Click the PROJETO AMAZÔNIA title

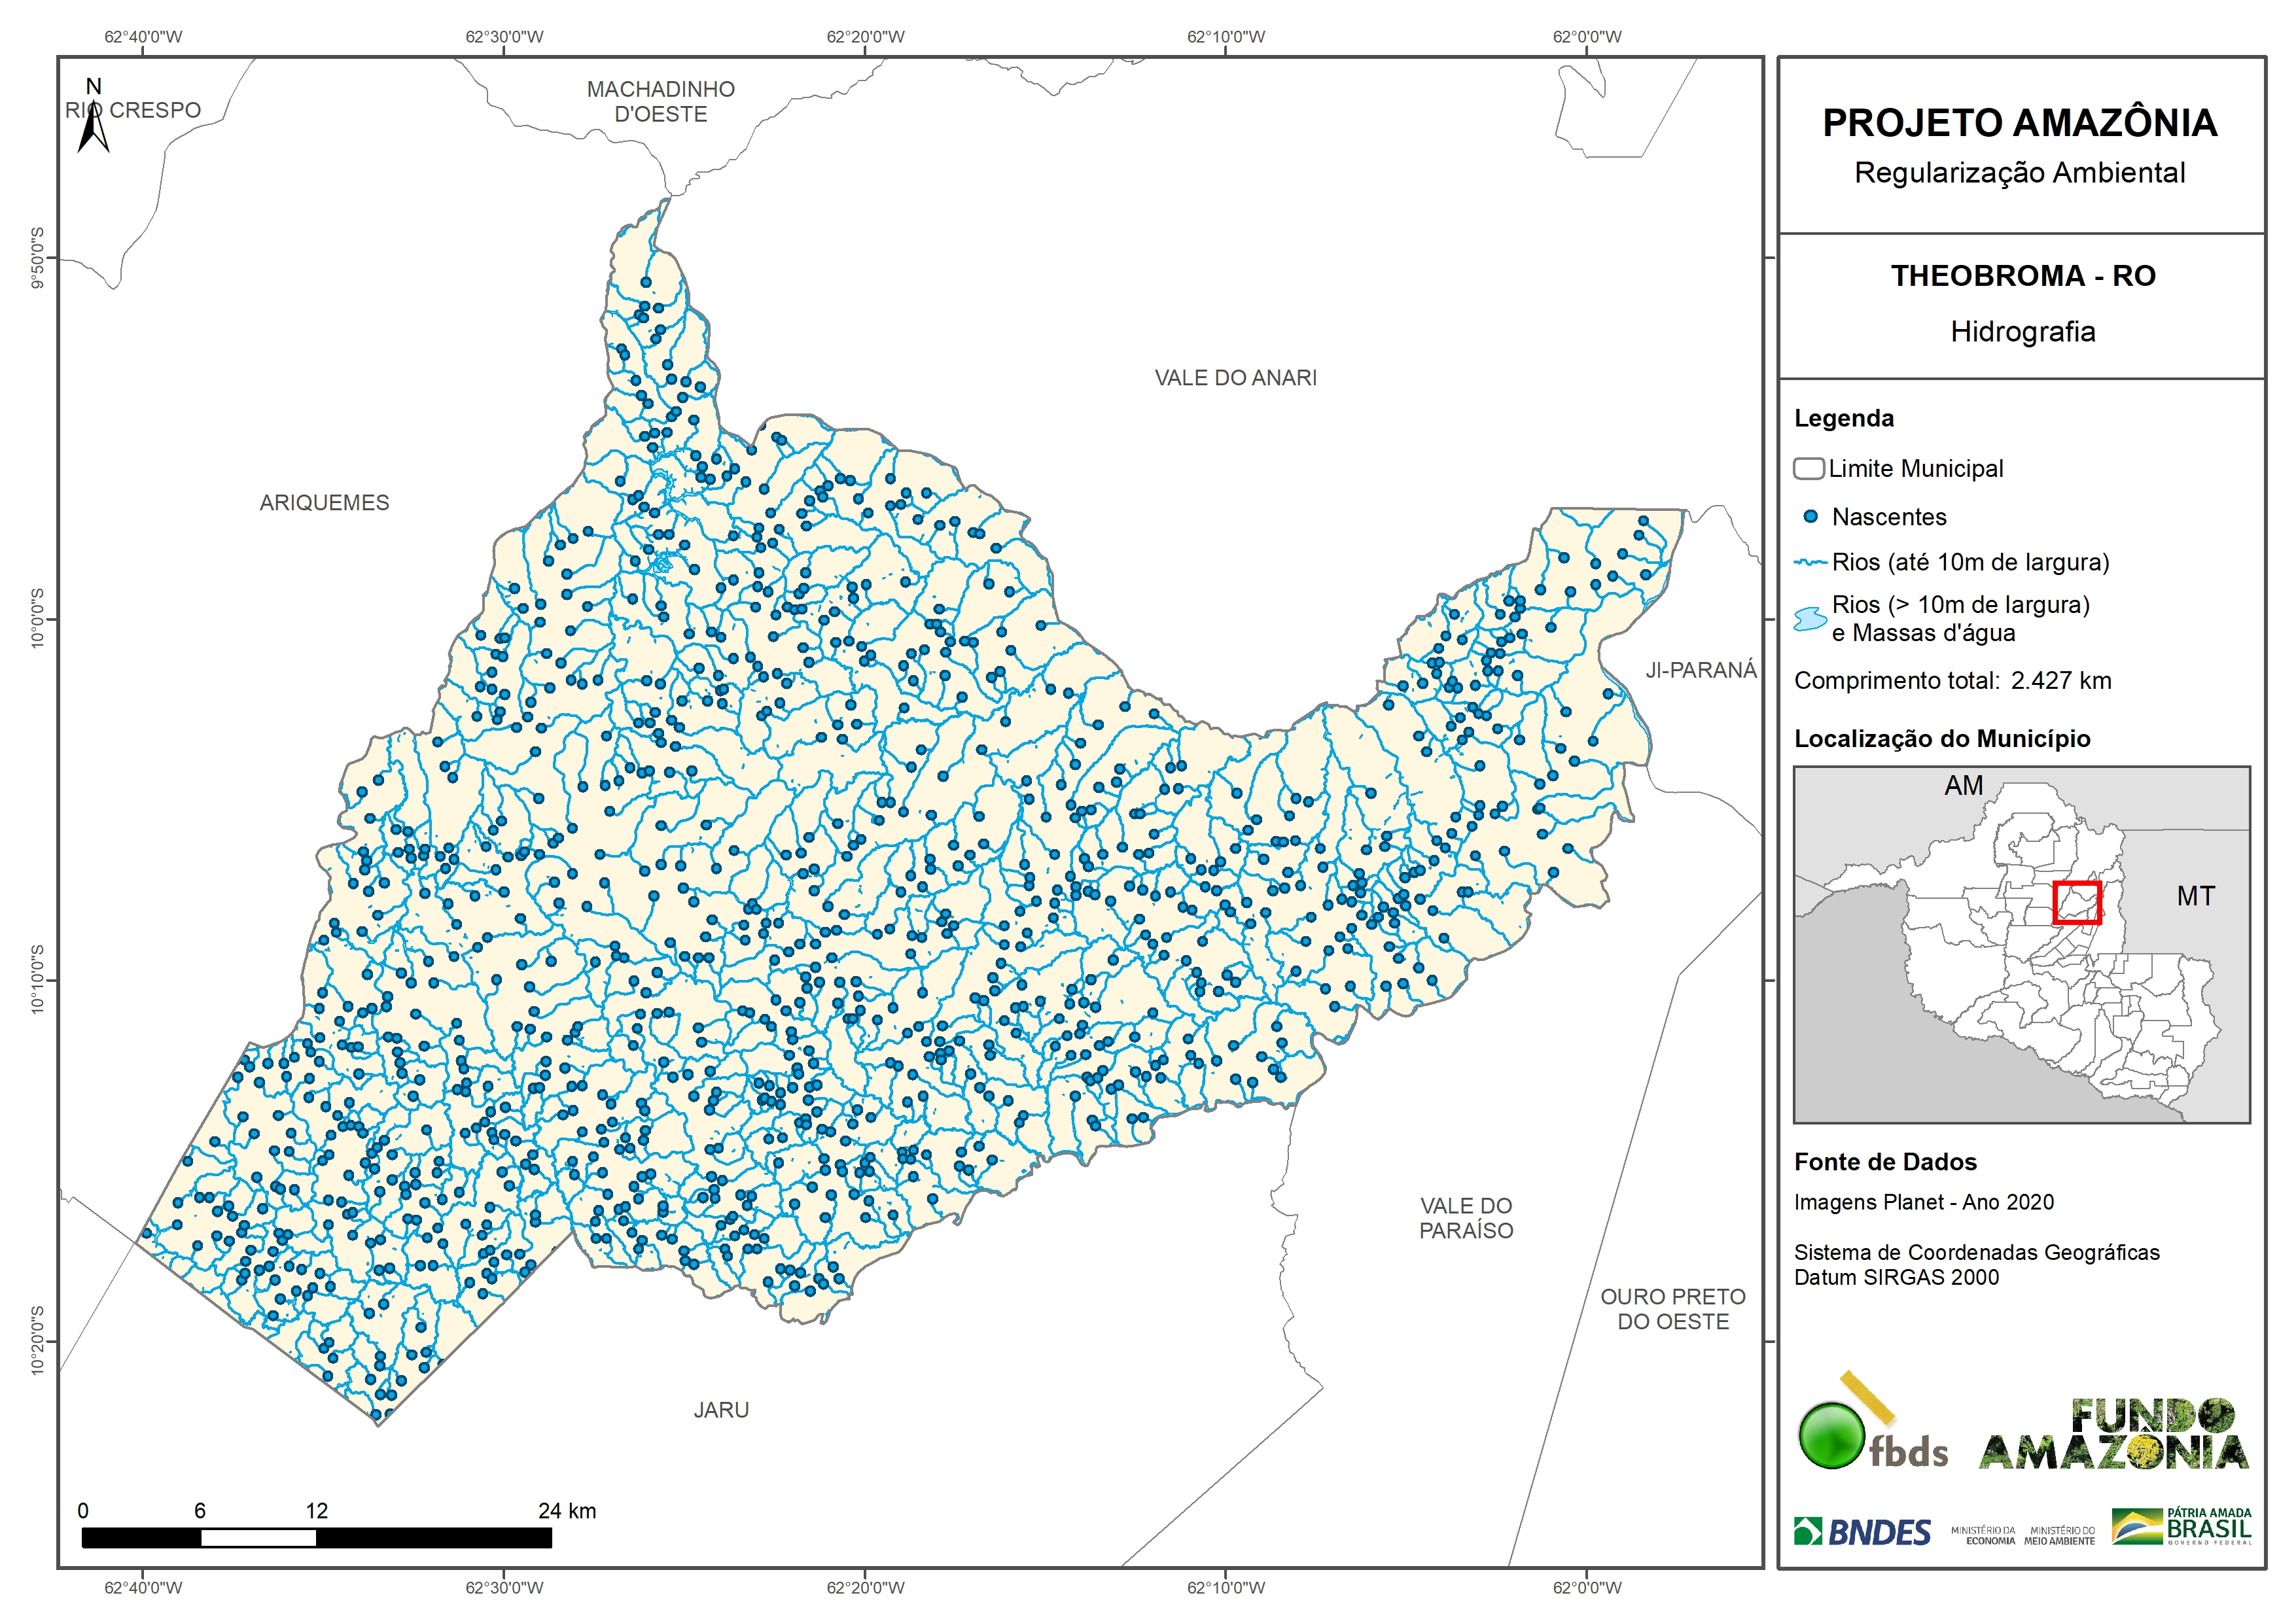tap(2020, 123)
